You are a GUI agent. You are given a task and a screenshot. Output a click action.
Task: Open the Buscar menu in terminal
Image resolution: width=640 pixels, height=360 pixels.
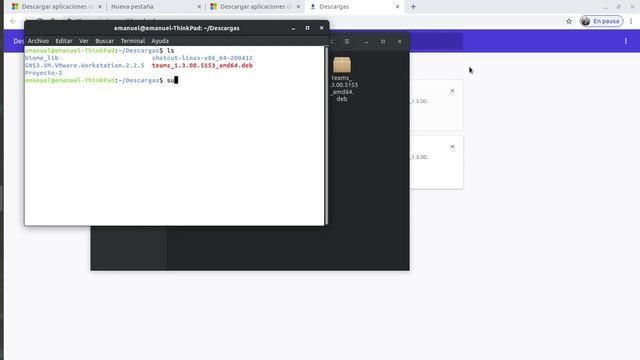coord(104,41)
